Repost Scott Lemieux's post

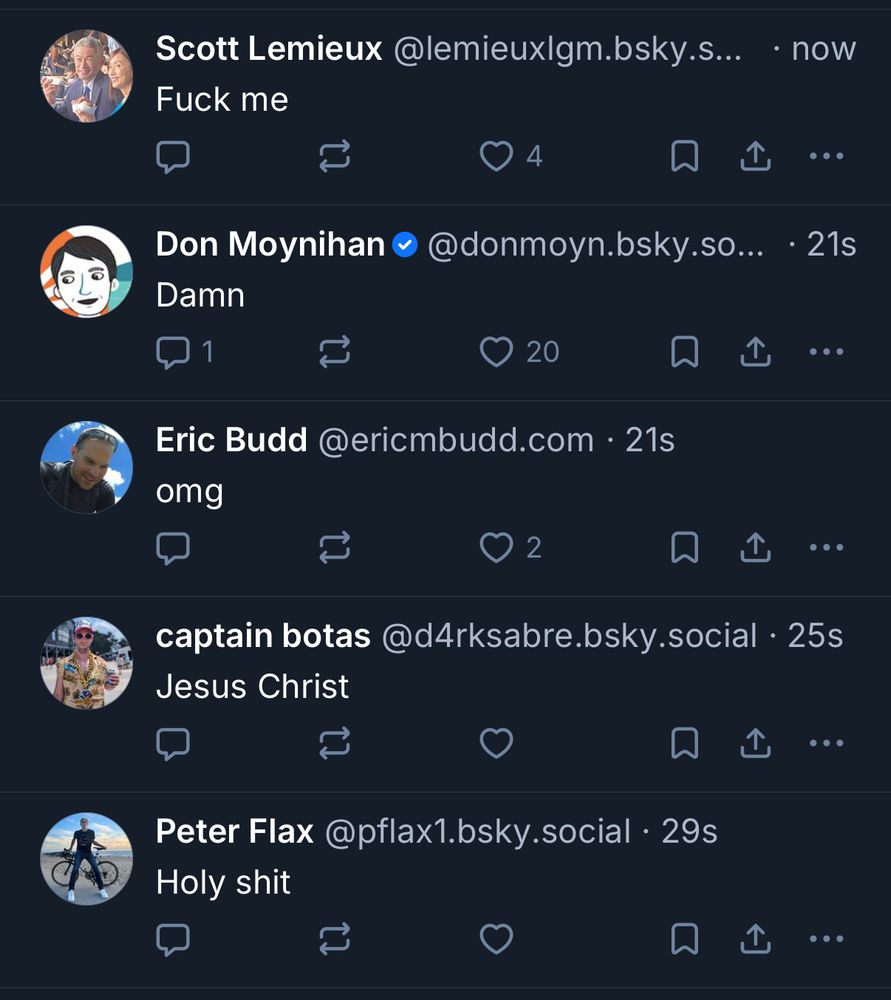click(x=335, y=156)
